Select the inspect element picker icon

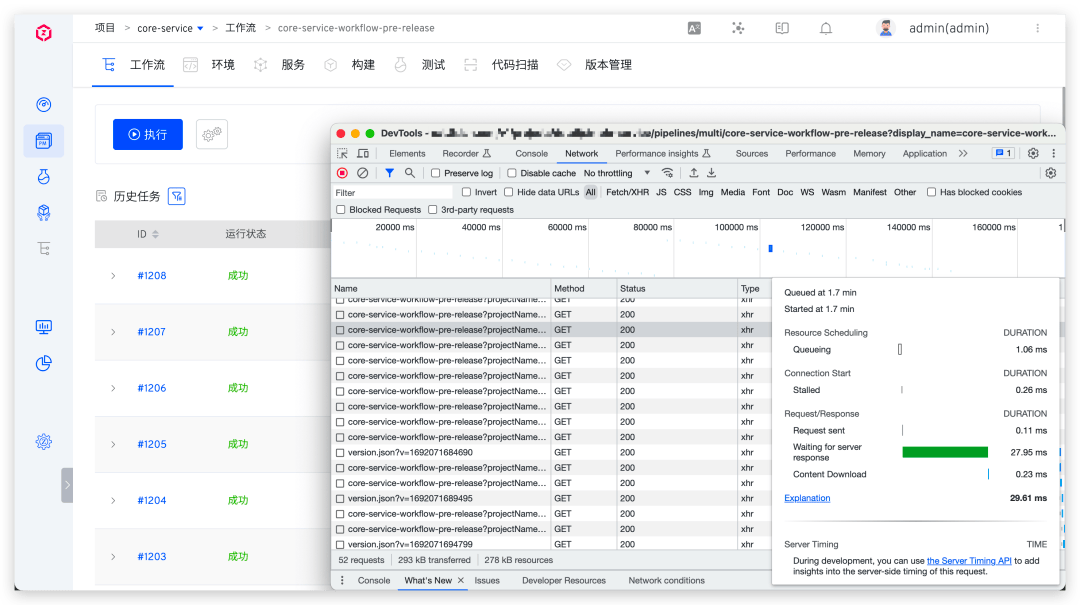click(342, 154)
